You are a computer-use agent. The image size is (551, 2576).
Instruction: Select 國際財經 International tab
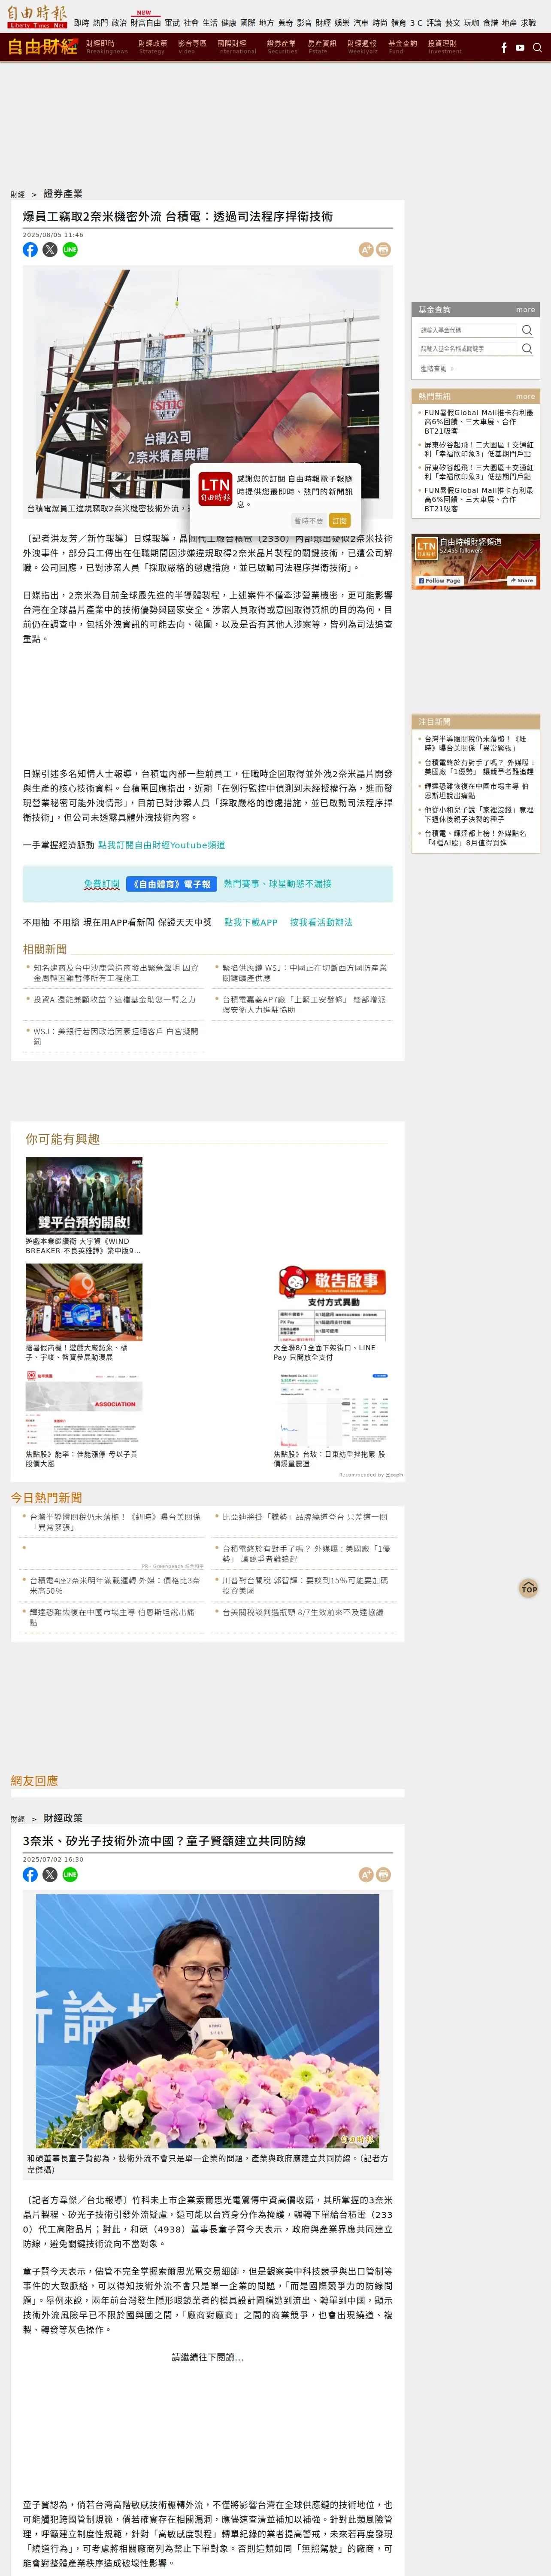point(236,47)
